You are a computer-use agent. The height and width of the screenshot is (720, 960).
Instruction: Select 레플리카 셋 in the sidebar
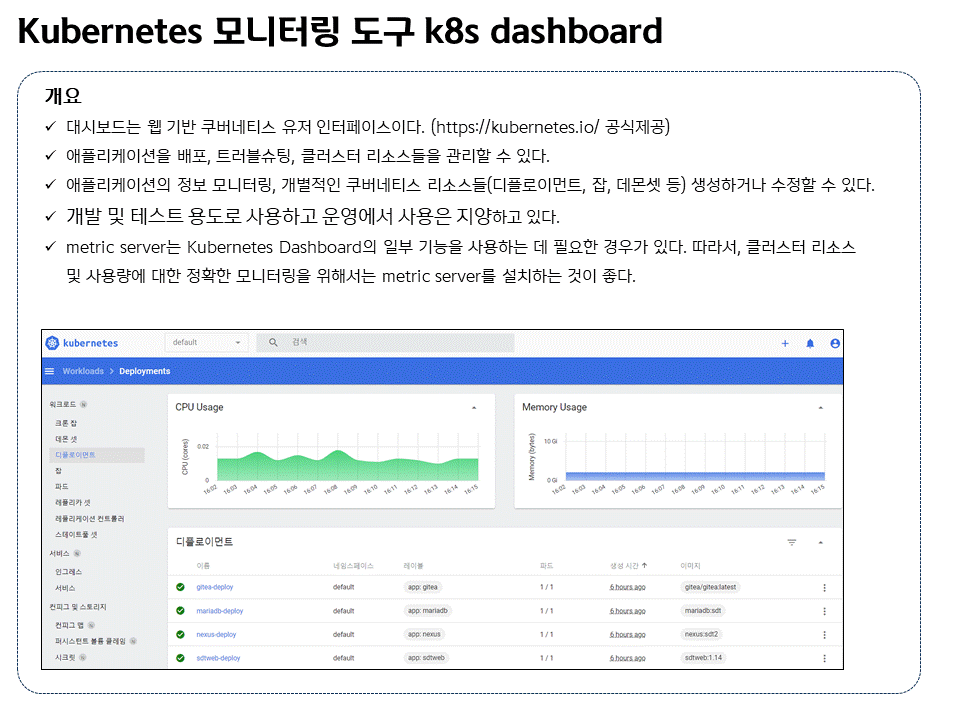tap(73, 503)
